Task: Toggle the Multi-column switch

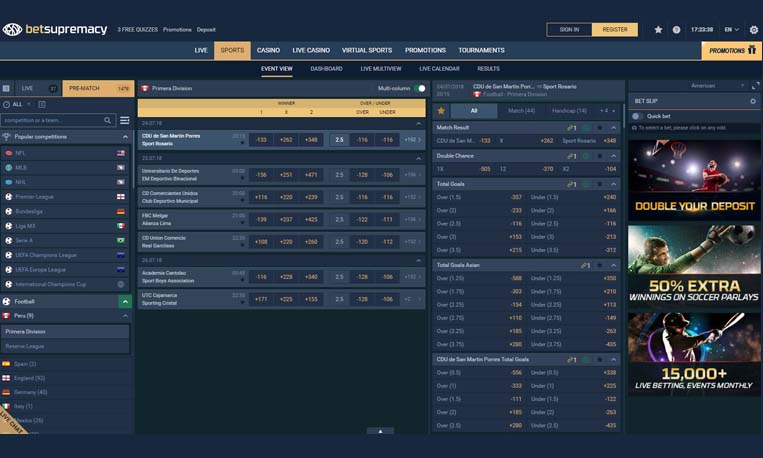Action: point(420,88)
